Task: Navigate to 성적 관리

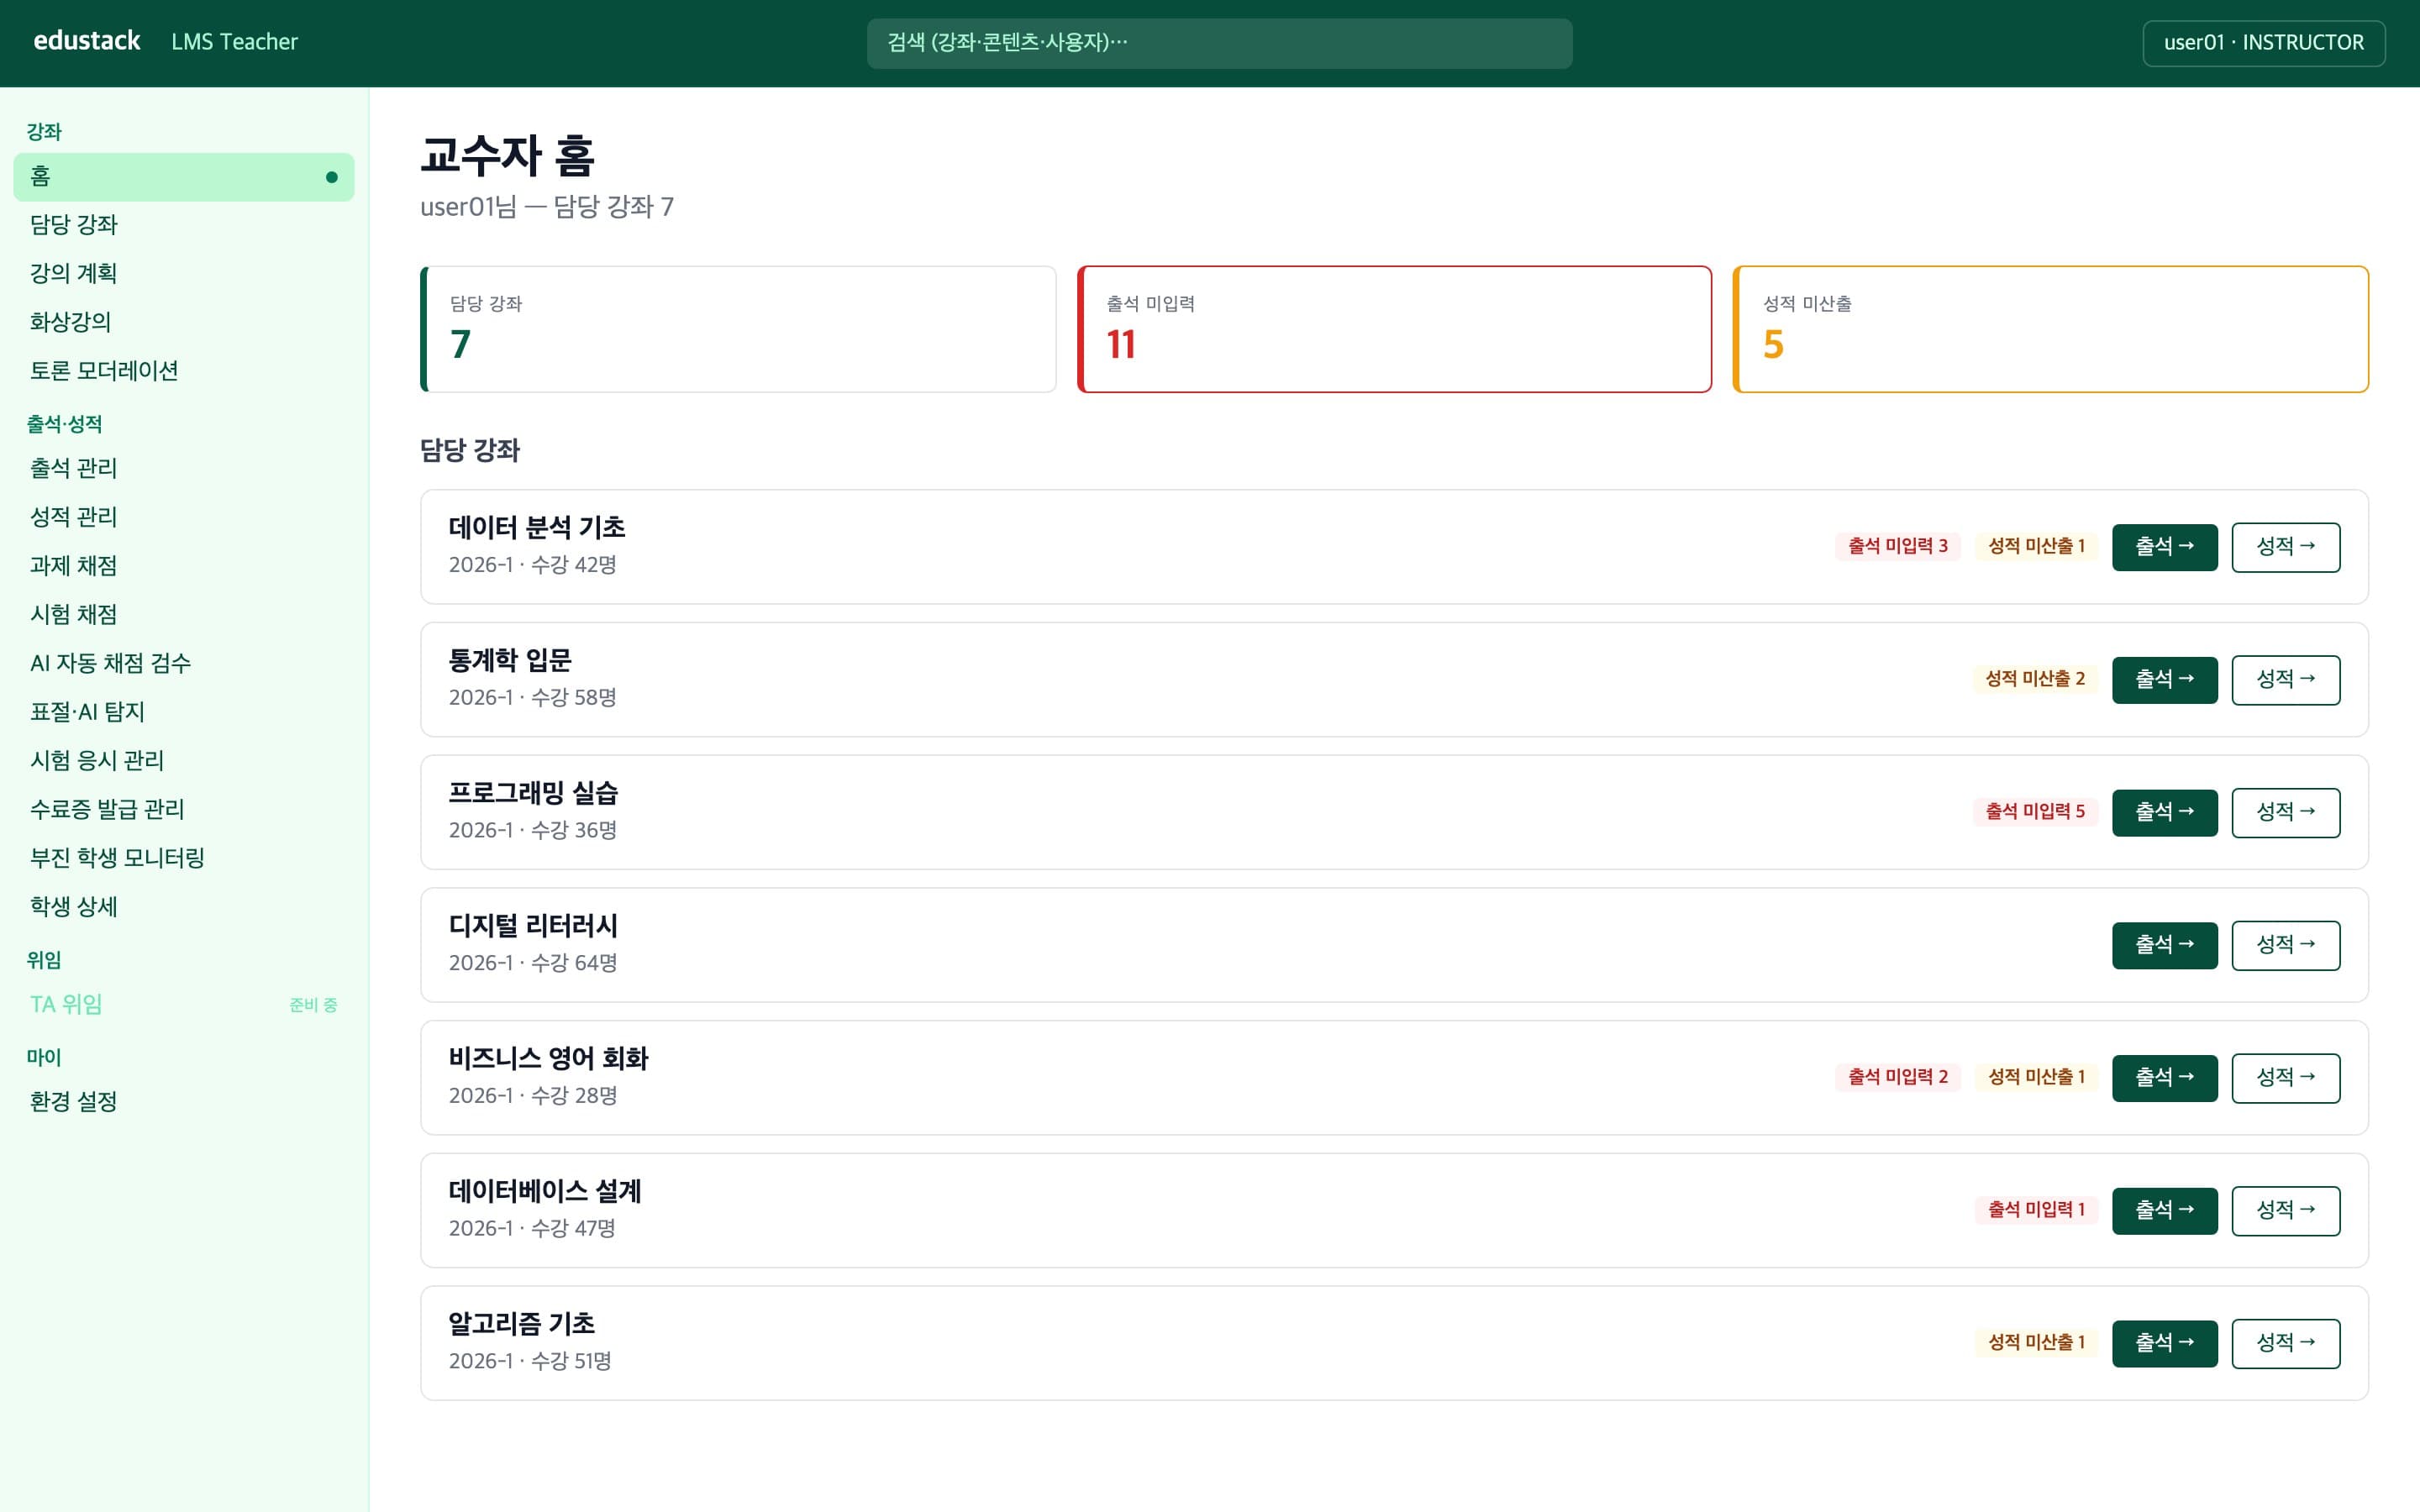Action: (184, 517)
